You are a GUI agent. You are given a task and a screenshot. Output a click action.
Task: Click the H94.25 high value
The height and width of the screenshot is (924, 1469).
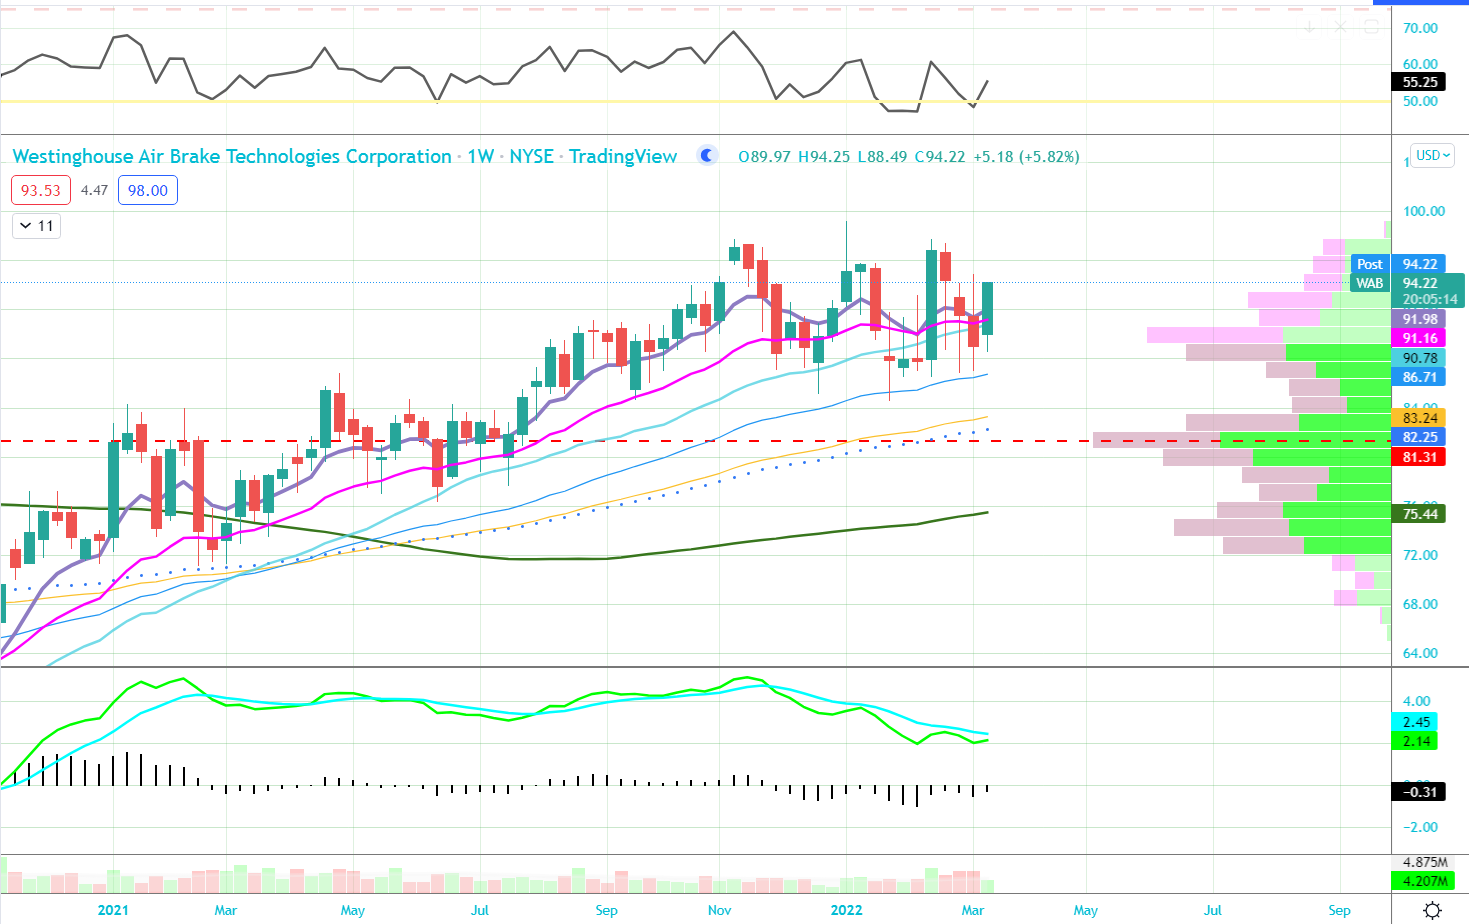823,157
